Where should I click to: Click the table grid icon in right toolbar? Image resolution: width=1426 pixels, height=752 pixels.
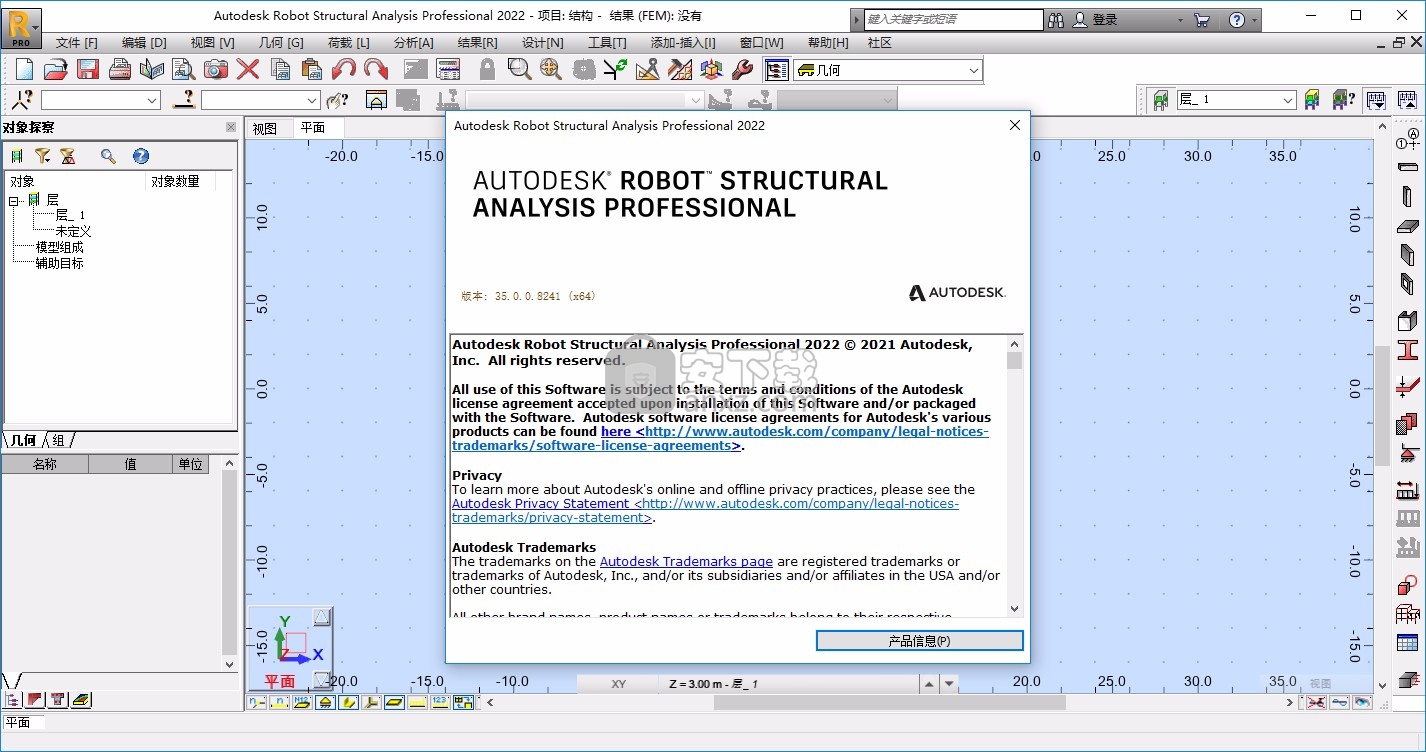pos(1408,643)
